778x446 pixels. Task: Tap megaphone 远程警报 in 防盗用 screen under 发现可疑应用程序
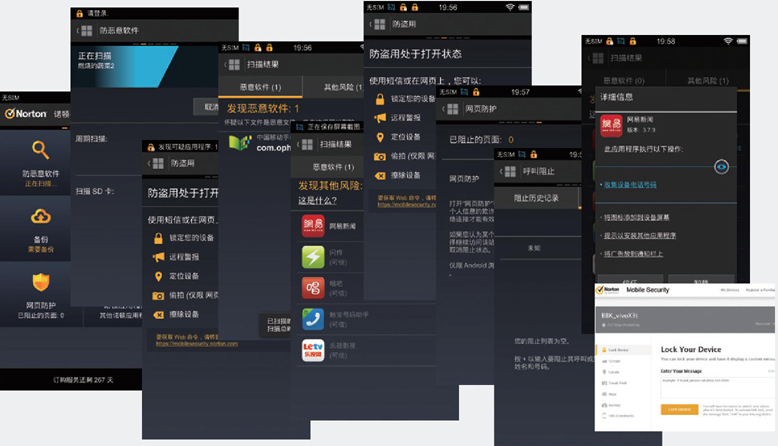tap(158, 257)
